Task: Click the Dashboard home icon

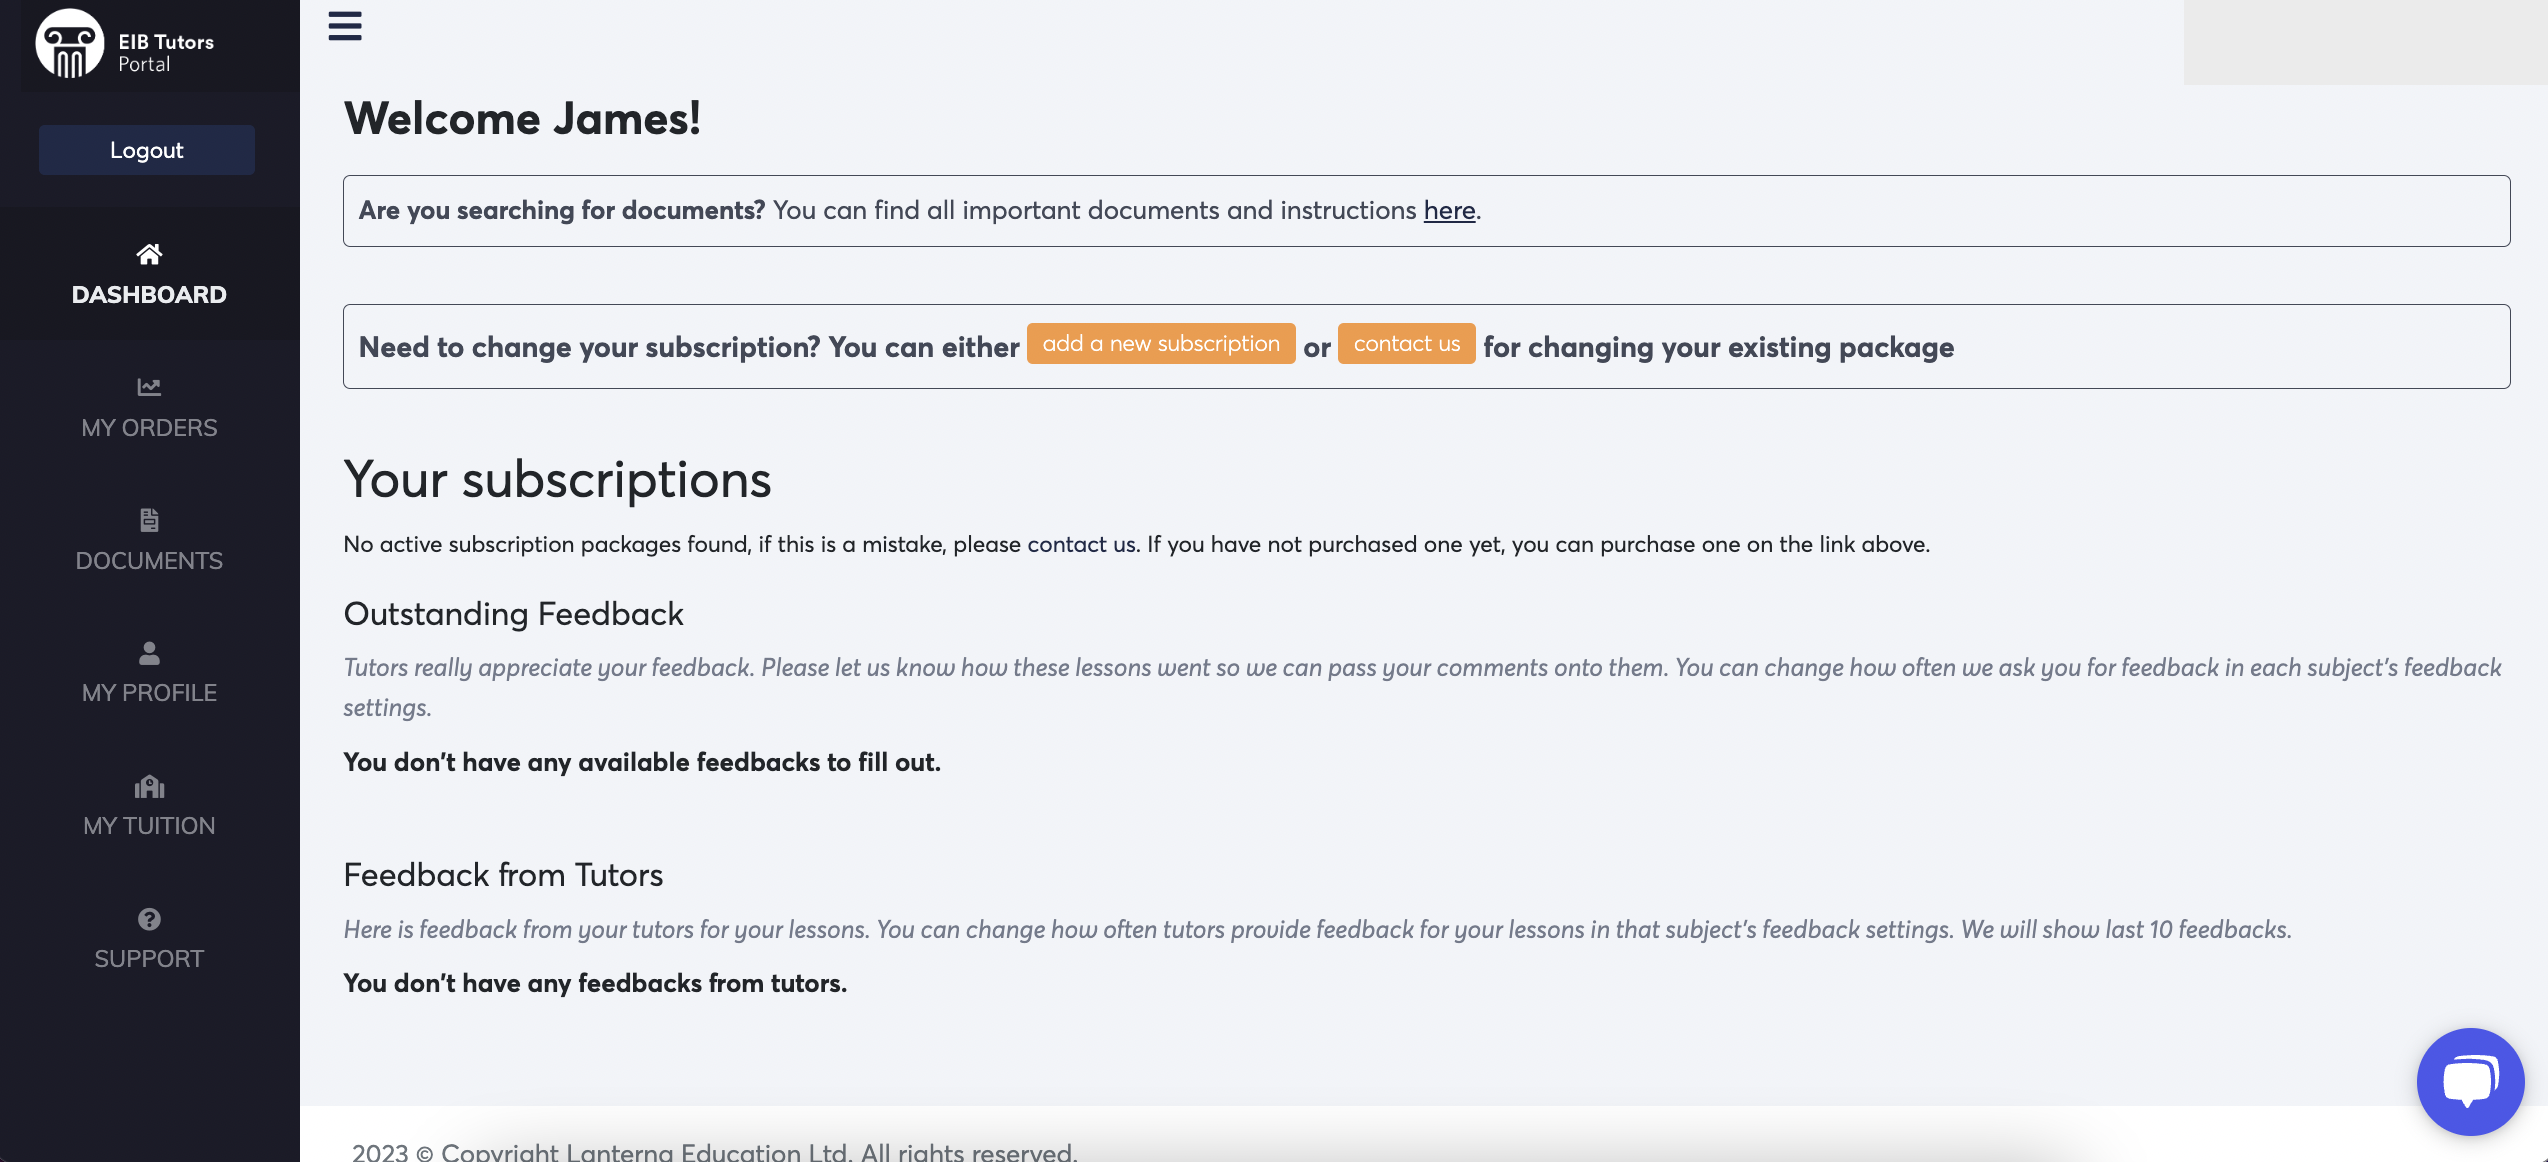Action: point(149,254)
